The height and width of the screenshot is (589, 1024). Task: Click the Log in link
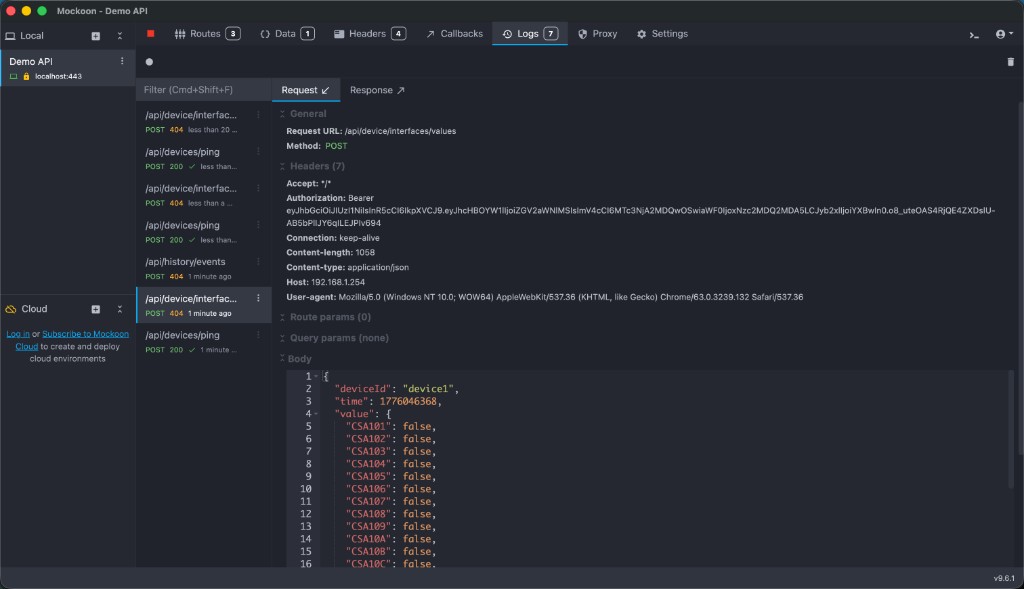[18, 334]
